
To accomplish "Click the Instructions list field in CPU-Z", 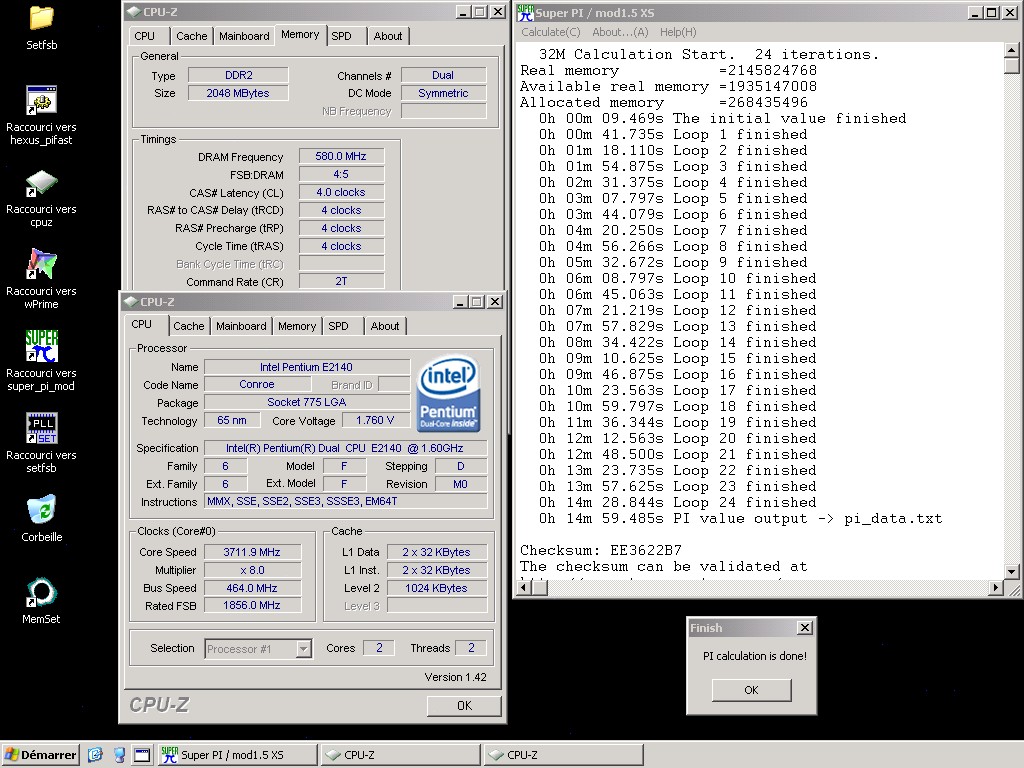I will click(346, 502).
